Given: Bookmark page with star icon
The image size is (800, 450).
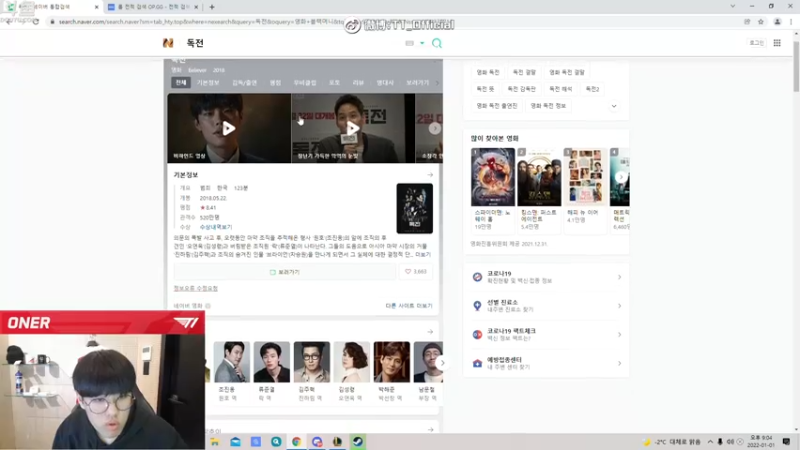Looking at the screenshot, I should pyautogui.click(x=761, y=22).
